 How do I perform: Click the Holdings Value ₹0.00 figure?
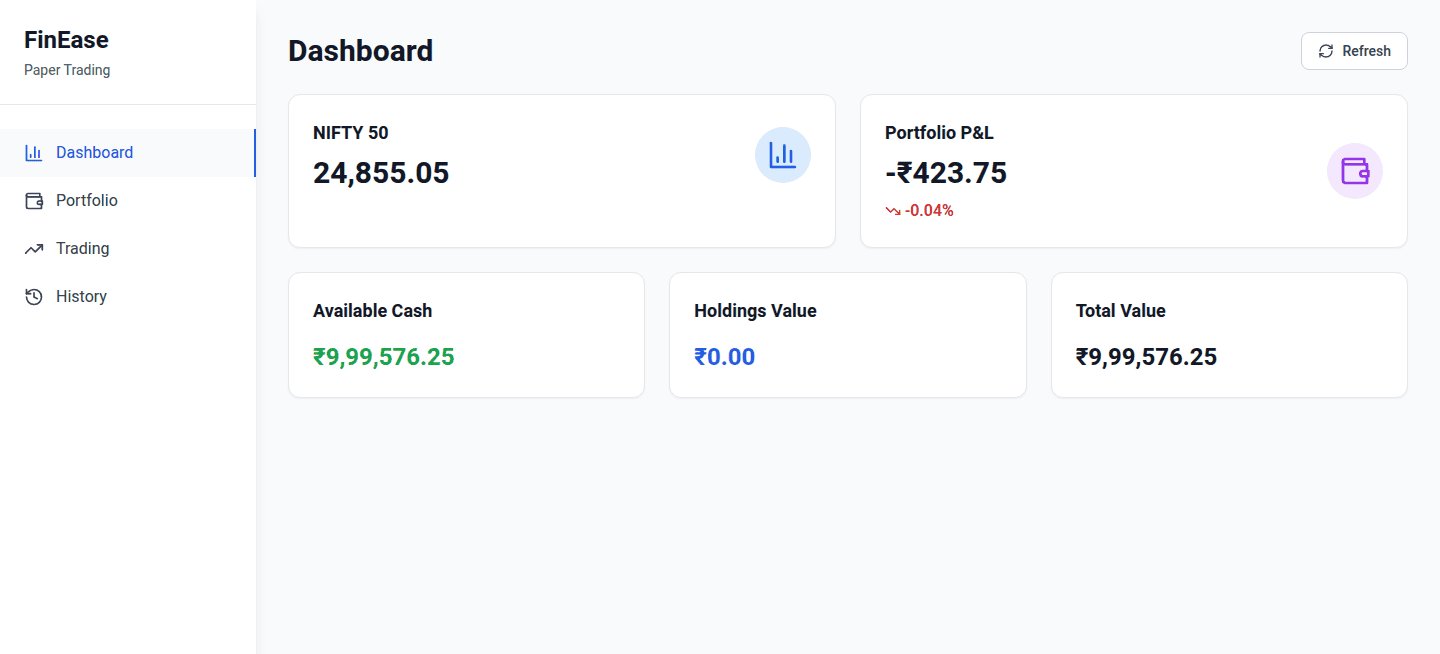click(x=724, y=357)
